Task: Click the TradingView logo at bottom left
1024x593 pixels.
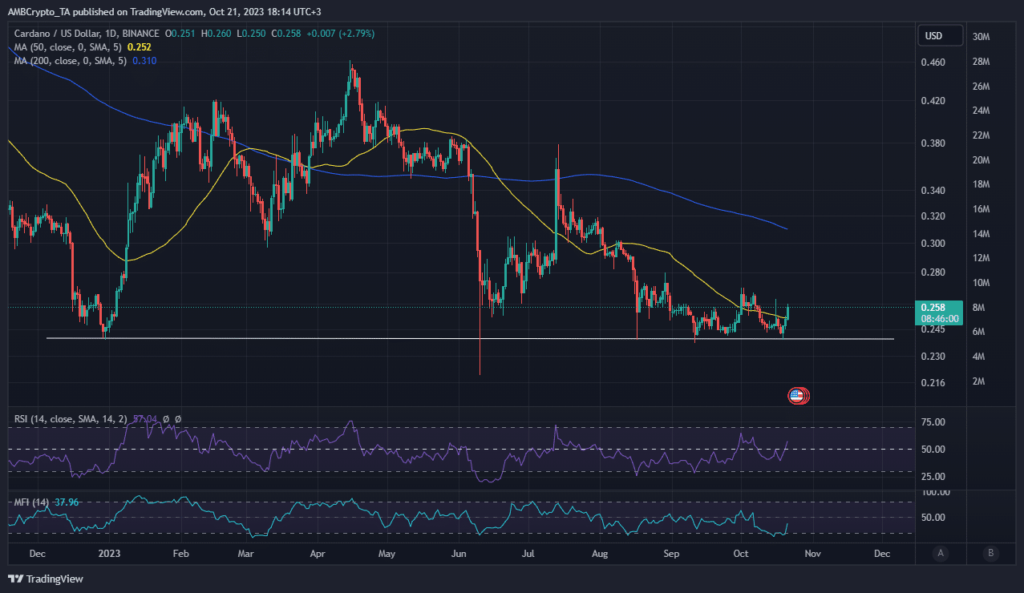Action: (46, 579)
